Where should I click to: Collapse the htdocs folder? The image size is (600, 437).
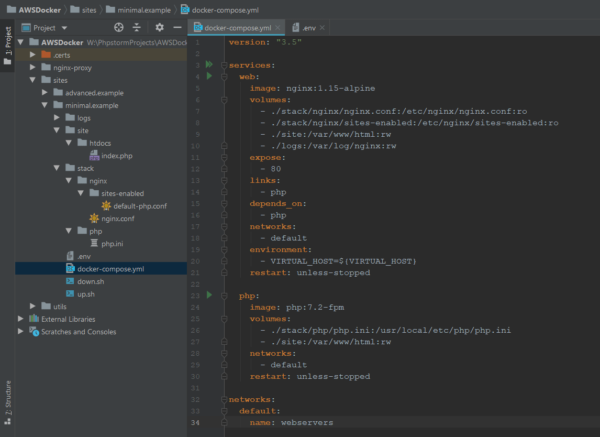point(68,143)
